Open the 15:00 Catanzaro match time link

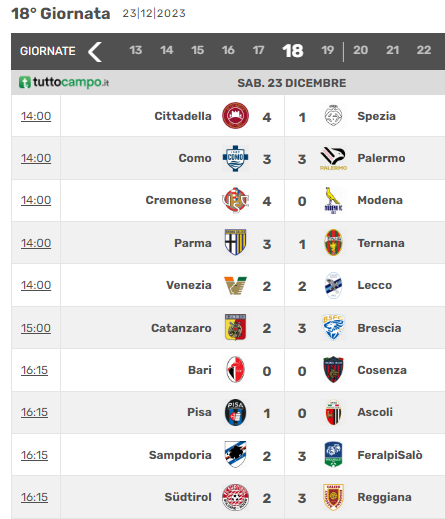pos(36,328)
